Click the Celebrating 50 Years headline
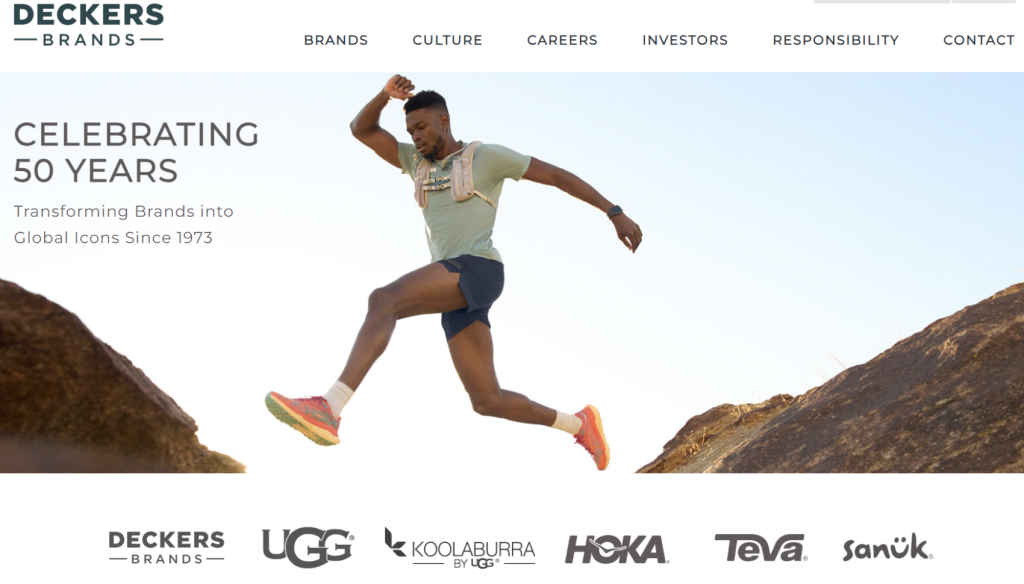The image size is (1024, 584). coord(136,152)
